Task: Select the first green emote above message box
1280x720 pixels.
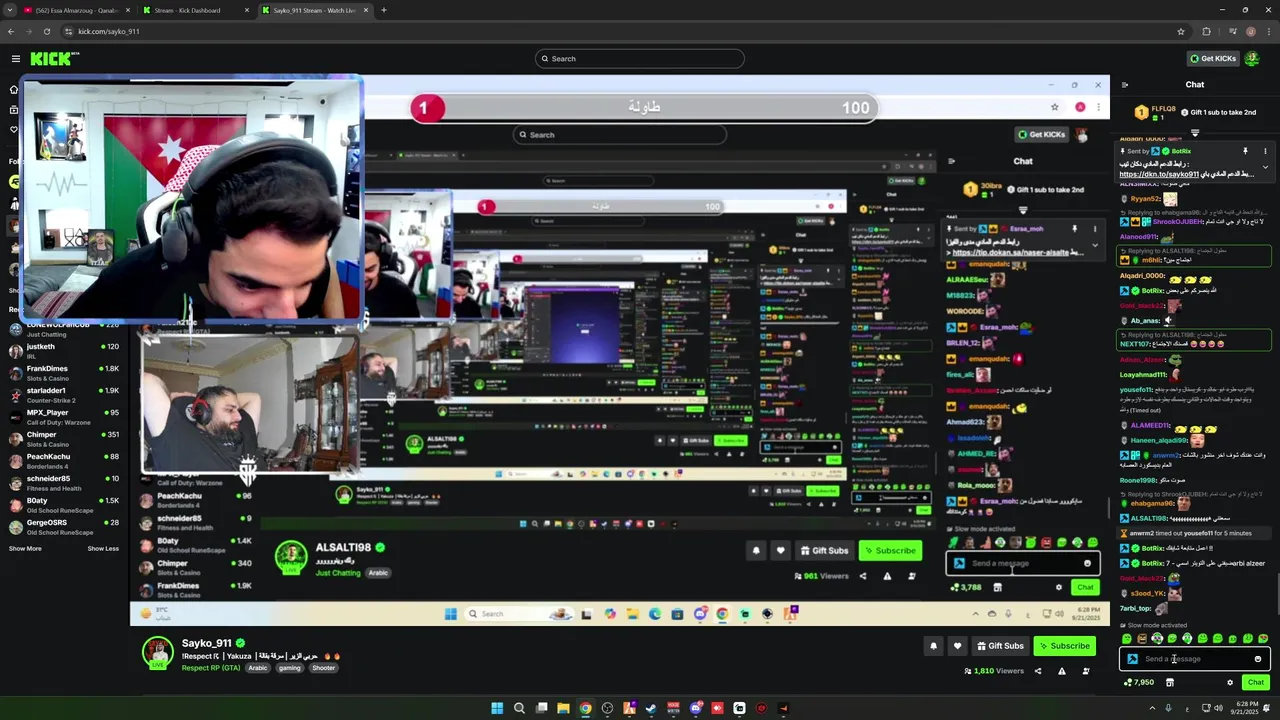Action: point(1127,639)
